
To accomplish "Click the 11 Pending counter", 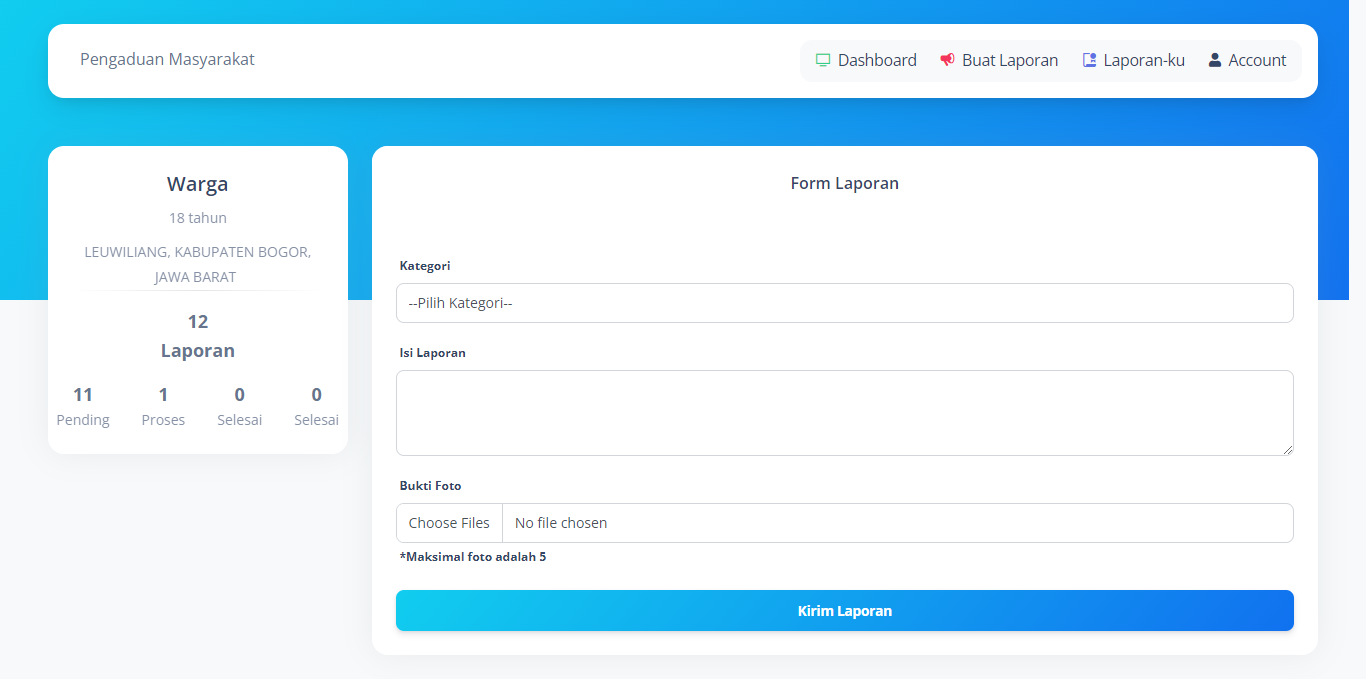I will point(83,406).
